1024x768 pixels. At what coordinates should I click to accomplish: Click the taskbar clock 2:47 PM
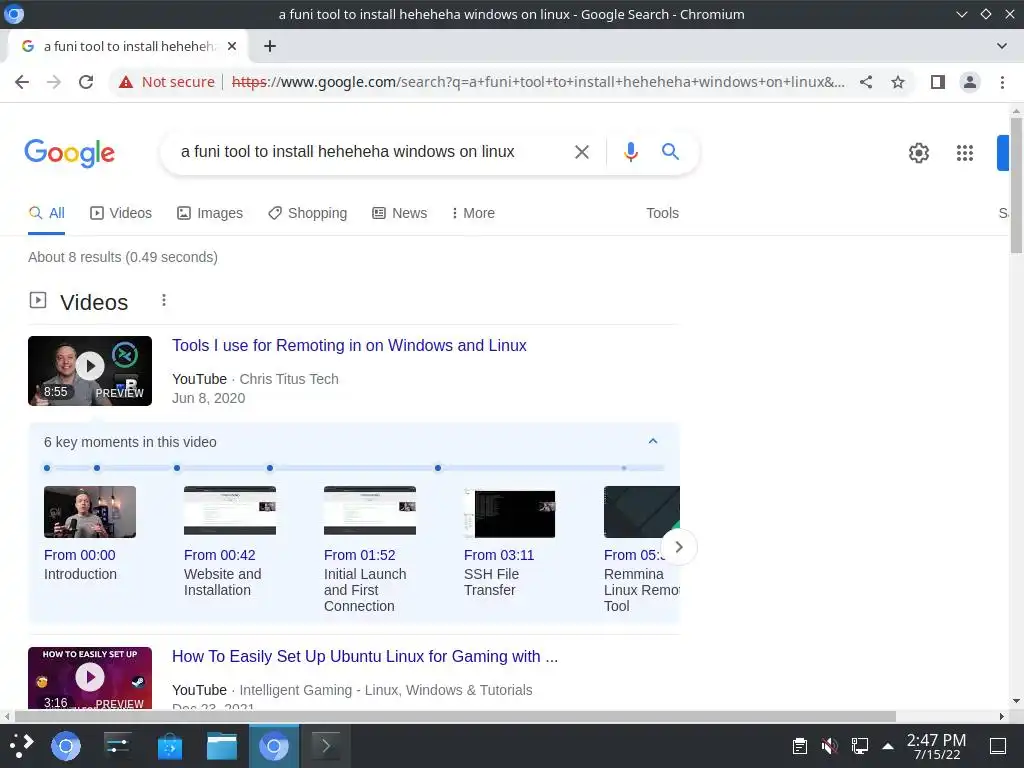pos(936,746)
